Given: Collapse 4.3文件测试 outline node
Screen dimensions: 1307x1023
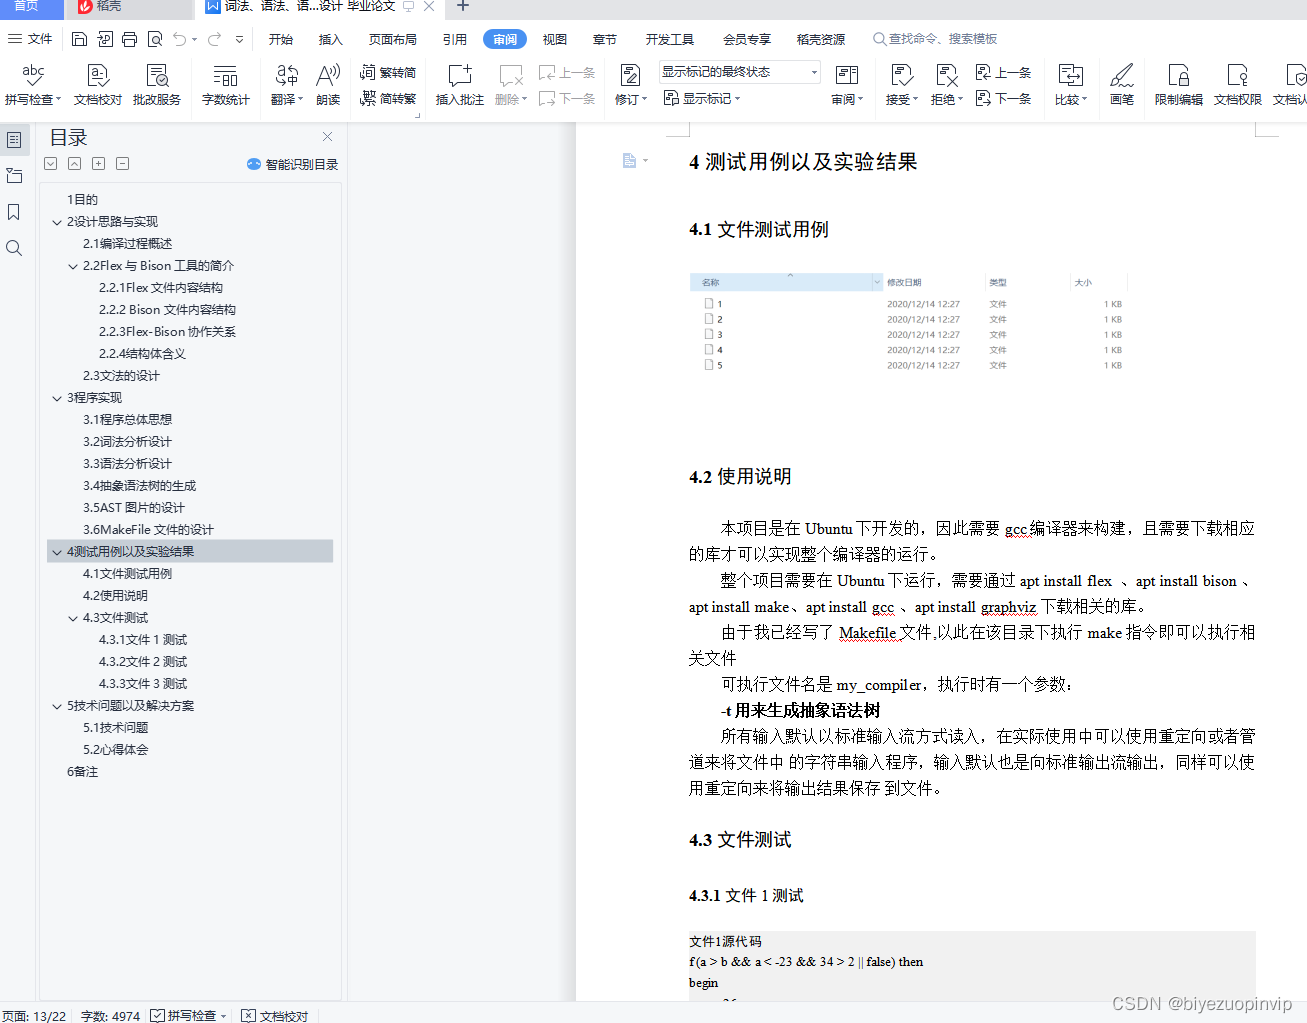Looking at the screenshot, I should click(73, 618).
